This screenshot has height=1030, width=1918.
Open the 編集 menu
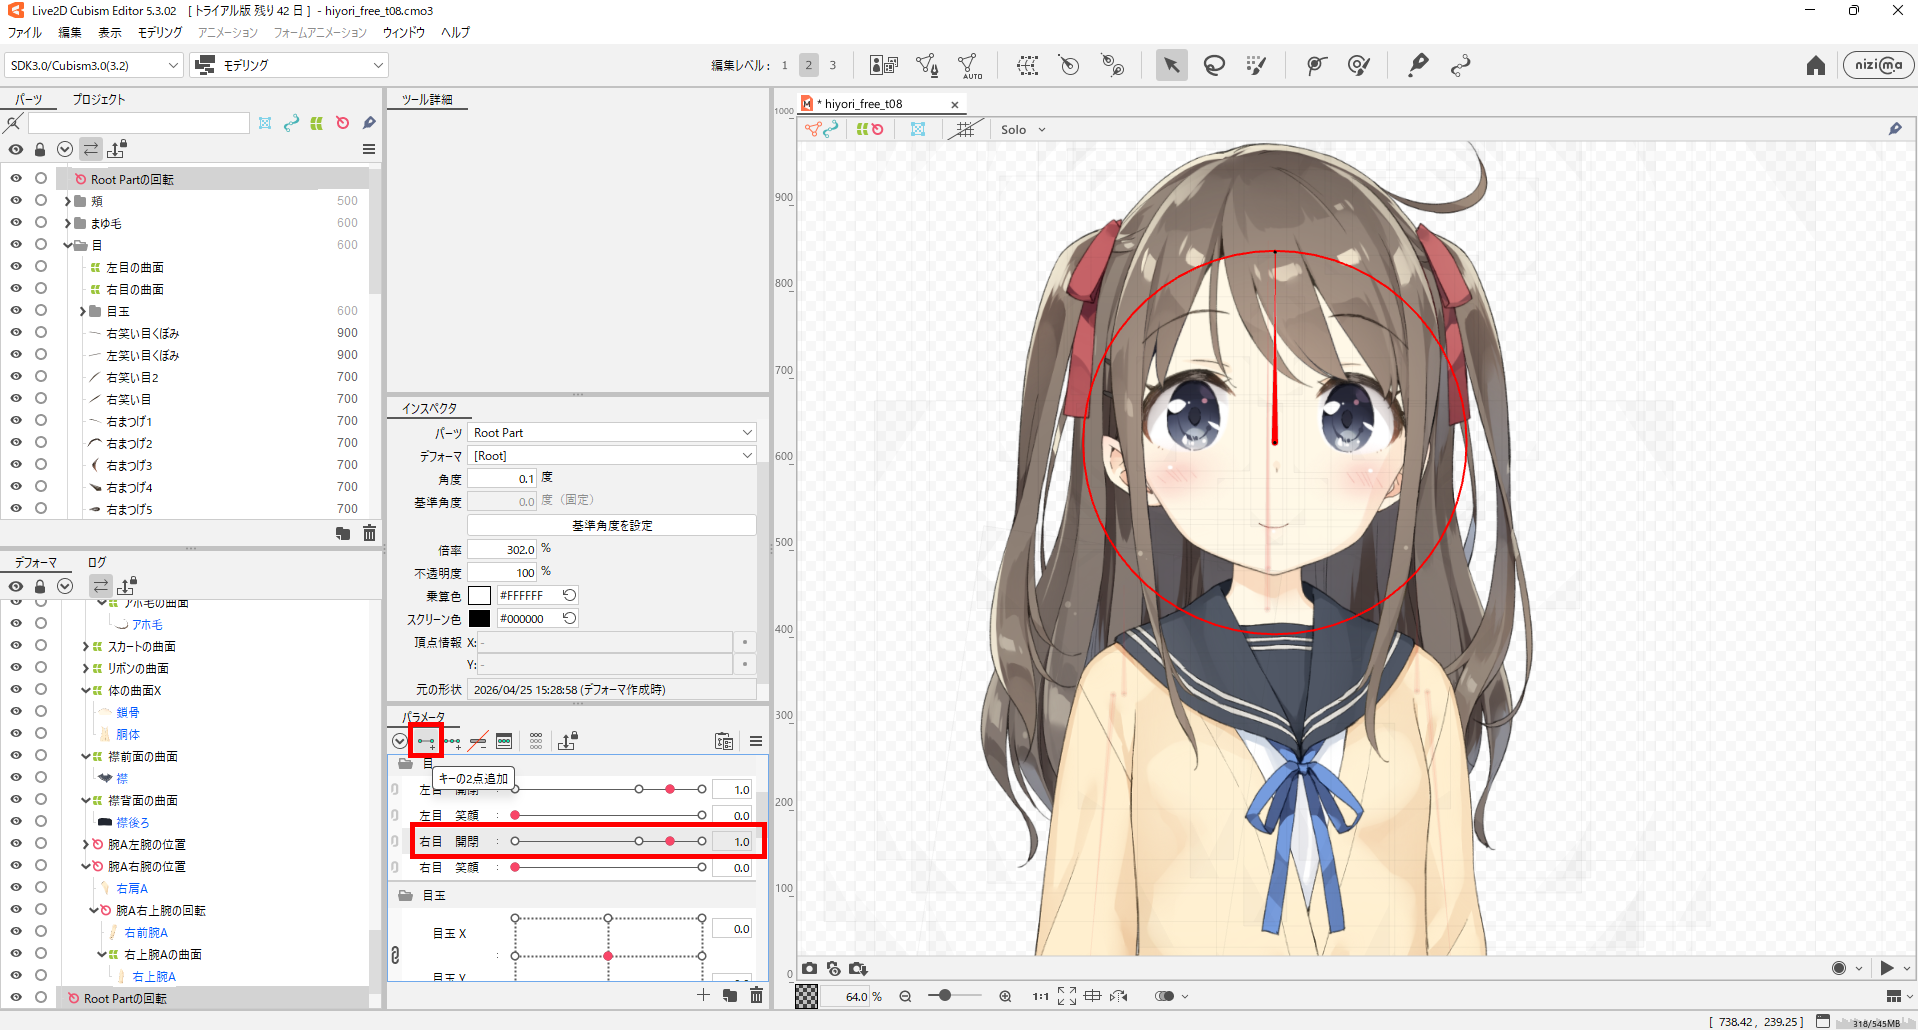pos(70,33)
